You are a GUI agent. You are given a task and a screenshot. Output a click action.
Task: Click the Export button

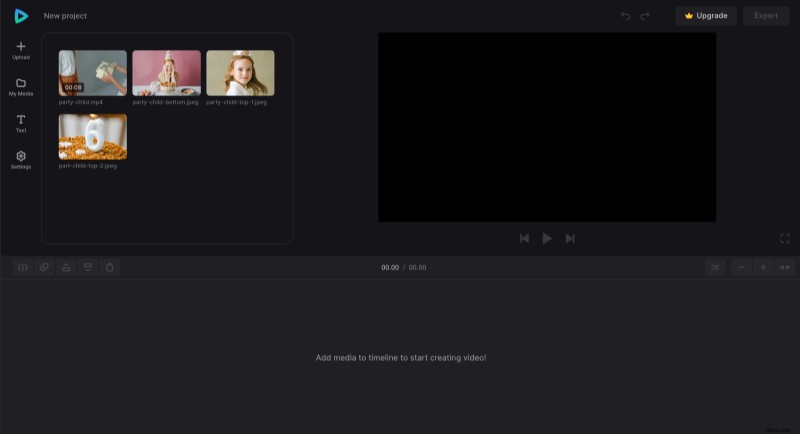coord(766,16)
